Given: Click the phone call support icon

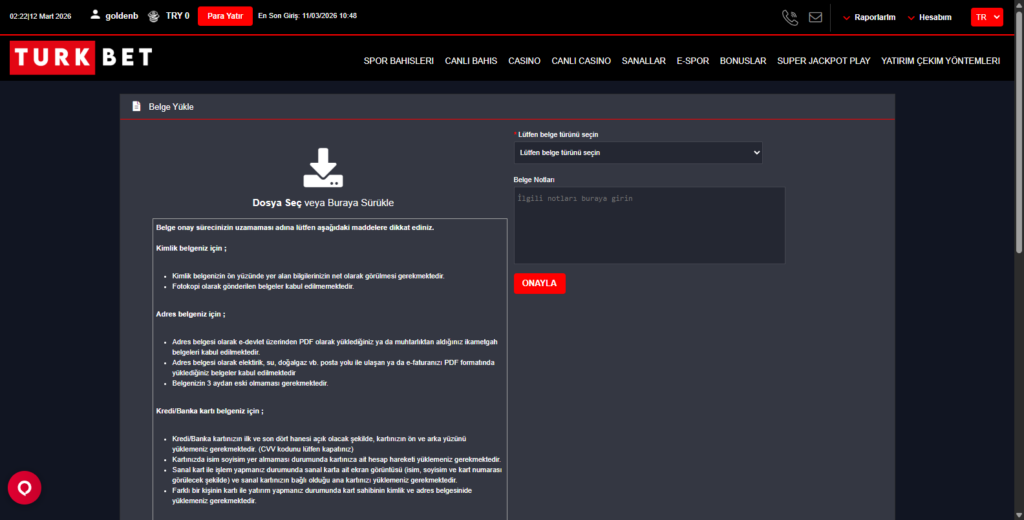Looking at the screenshot, I should pos(790,17).
